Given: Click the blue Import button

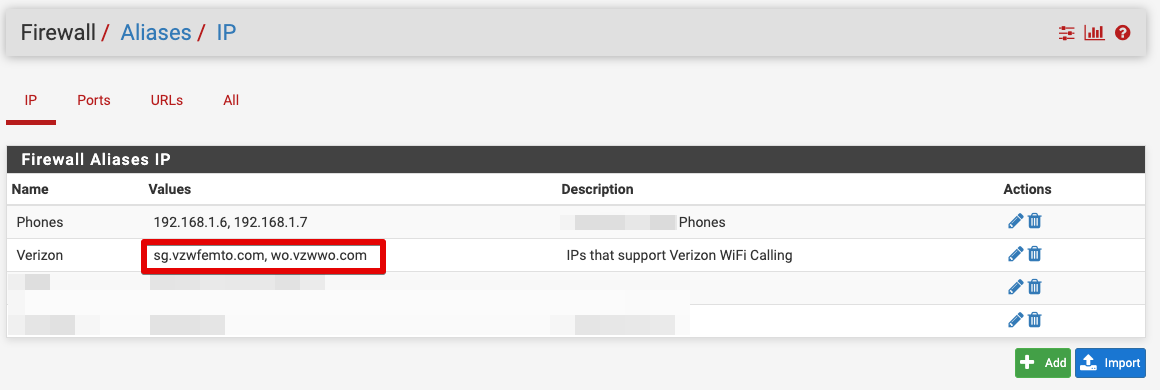Looking at the screenshot, I should click(x=1110, y=363).
